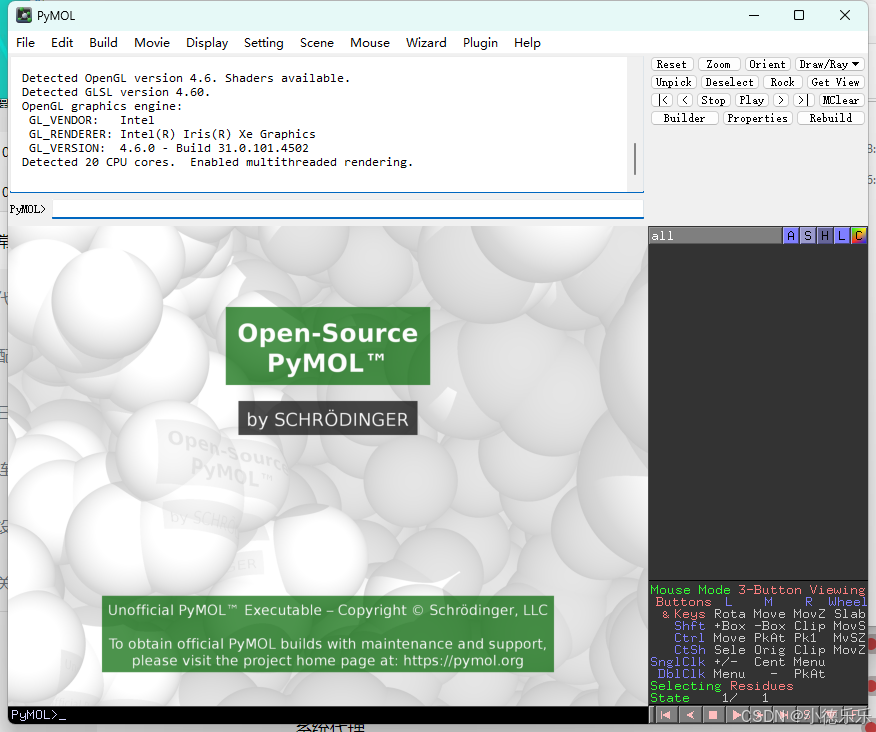Open the Properties panel
This screenshot has width=876, height=732.
pyautogui.click(x=758, y=118)
